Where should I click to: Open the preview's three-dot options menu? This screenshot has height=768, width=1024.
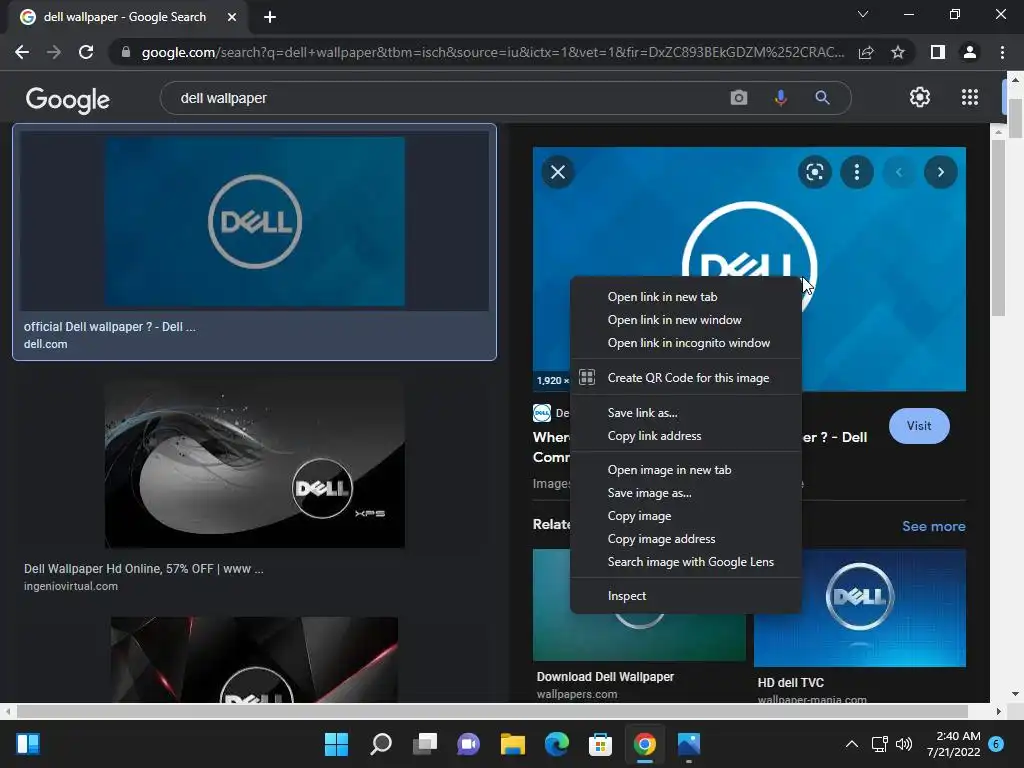click(857, 172)
